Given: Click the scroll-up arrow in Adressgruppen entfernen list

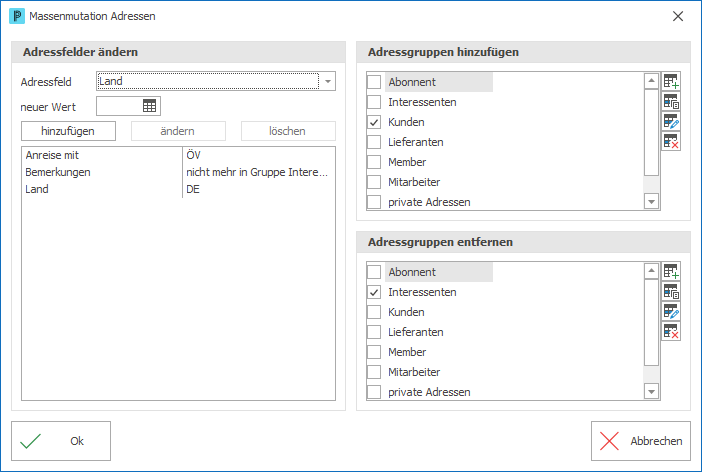Looking at the screenshot, I should (651, 271).
